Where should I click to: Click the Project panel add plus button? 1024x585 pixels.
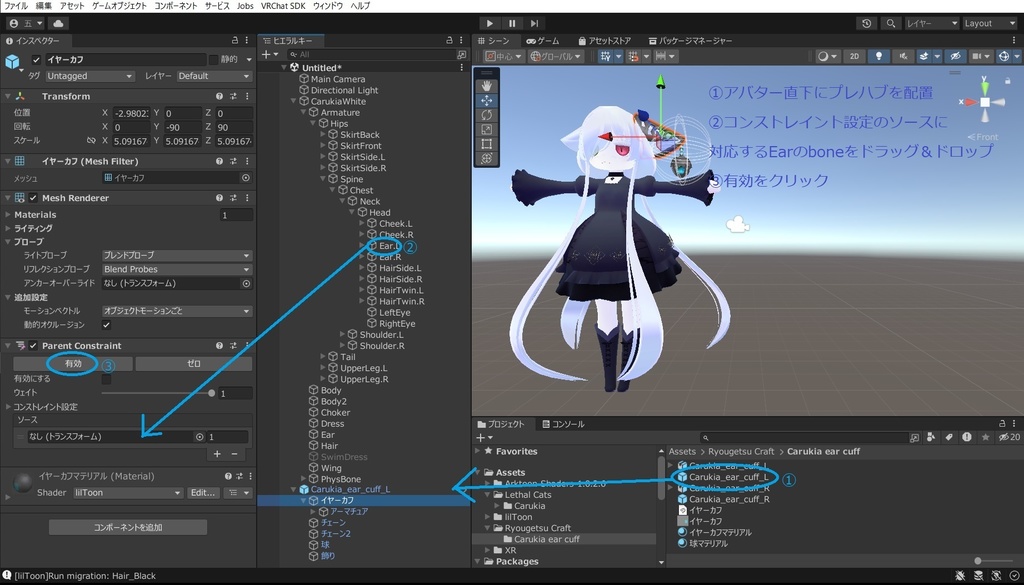pyautogui.click(x=481, y=437)
